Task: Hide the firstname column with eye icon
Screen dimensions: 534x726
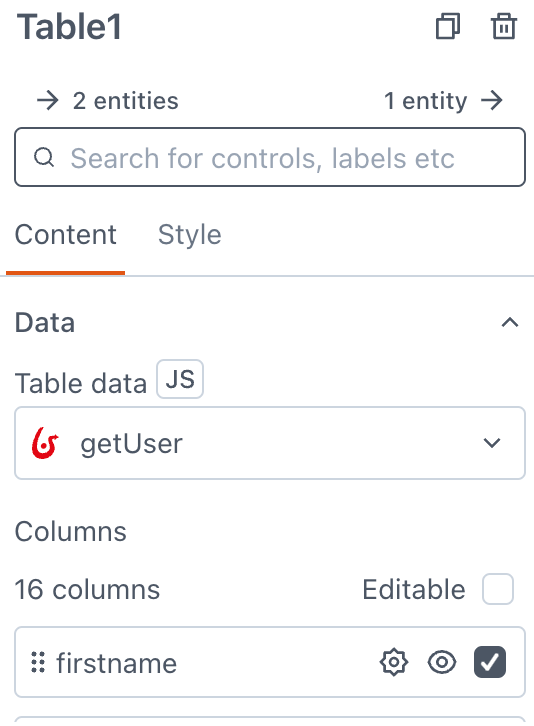Action: coord(442,662)
